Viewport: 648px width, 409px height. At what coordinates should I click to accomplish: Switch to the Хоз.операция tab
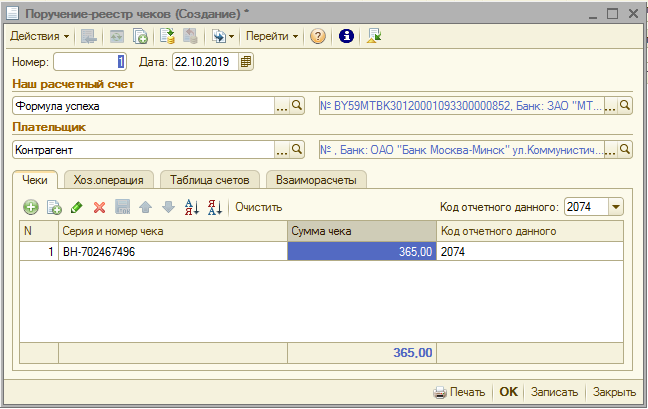[x=109, y=180]
